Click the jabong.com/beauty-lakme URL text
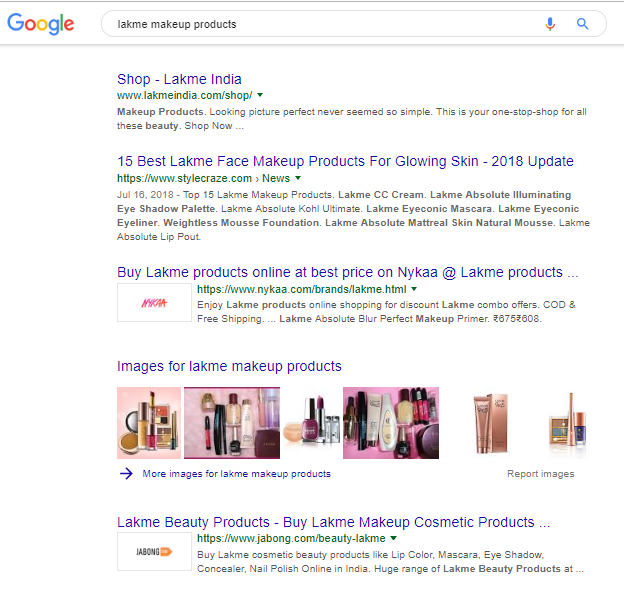The width and height of the screenshot is (624, 594). [x=291, y=538]
